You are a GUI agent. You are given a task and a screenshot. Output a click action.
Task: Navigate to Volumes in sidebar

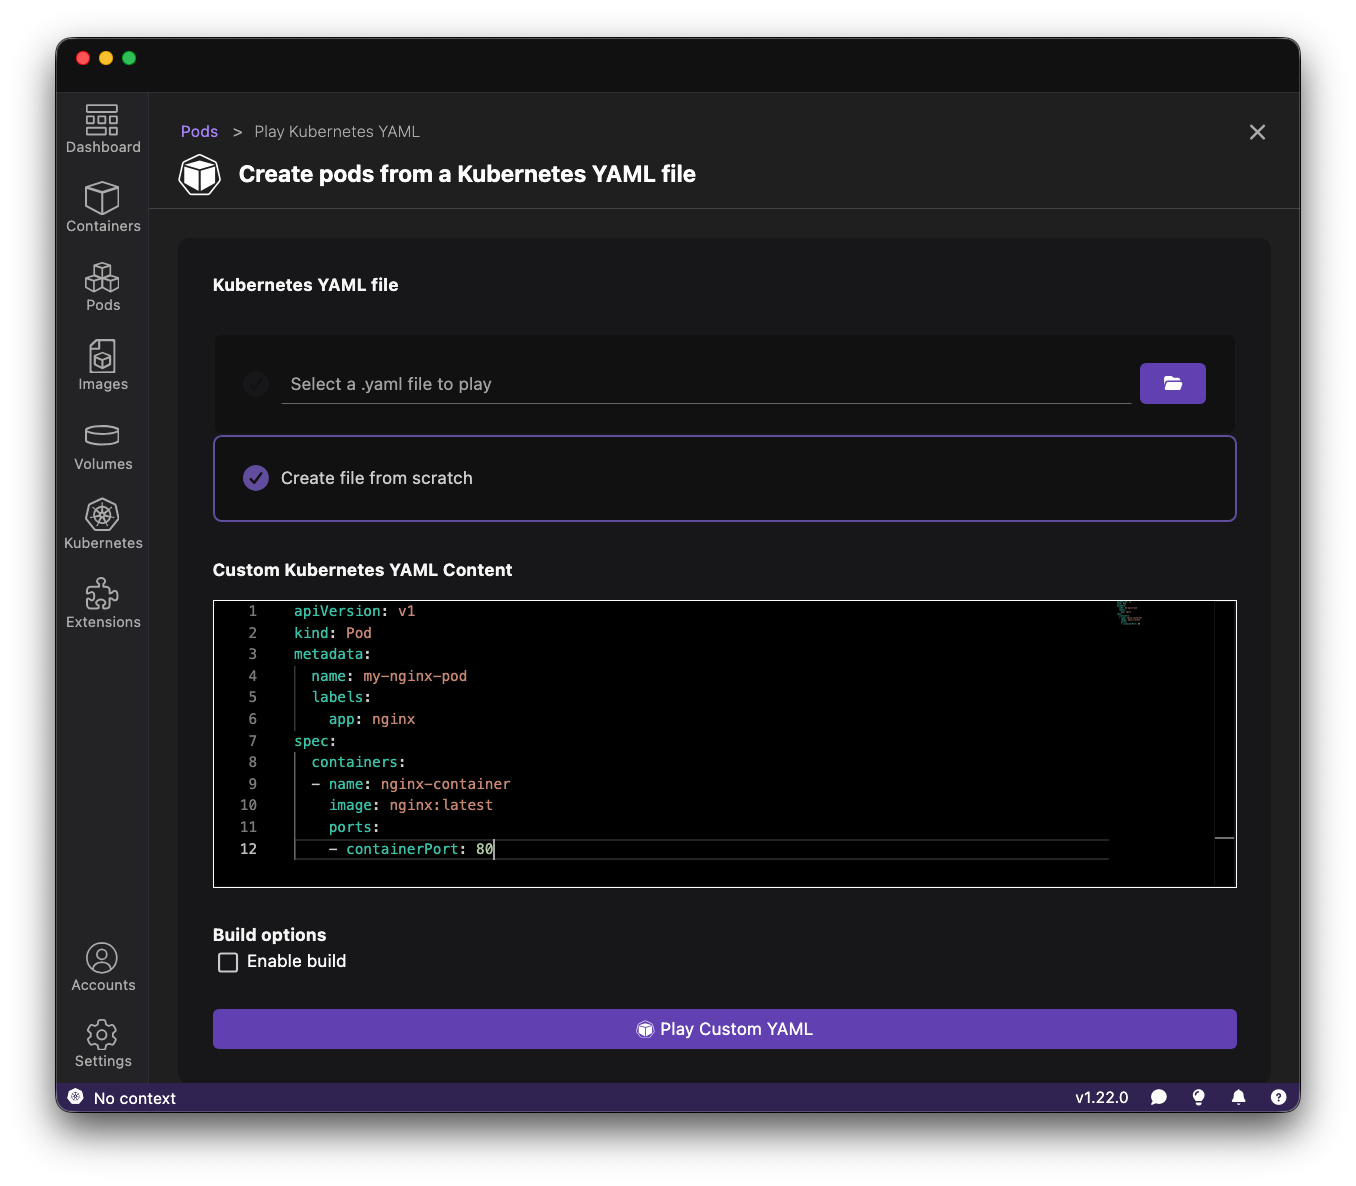point(102,446)
